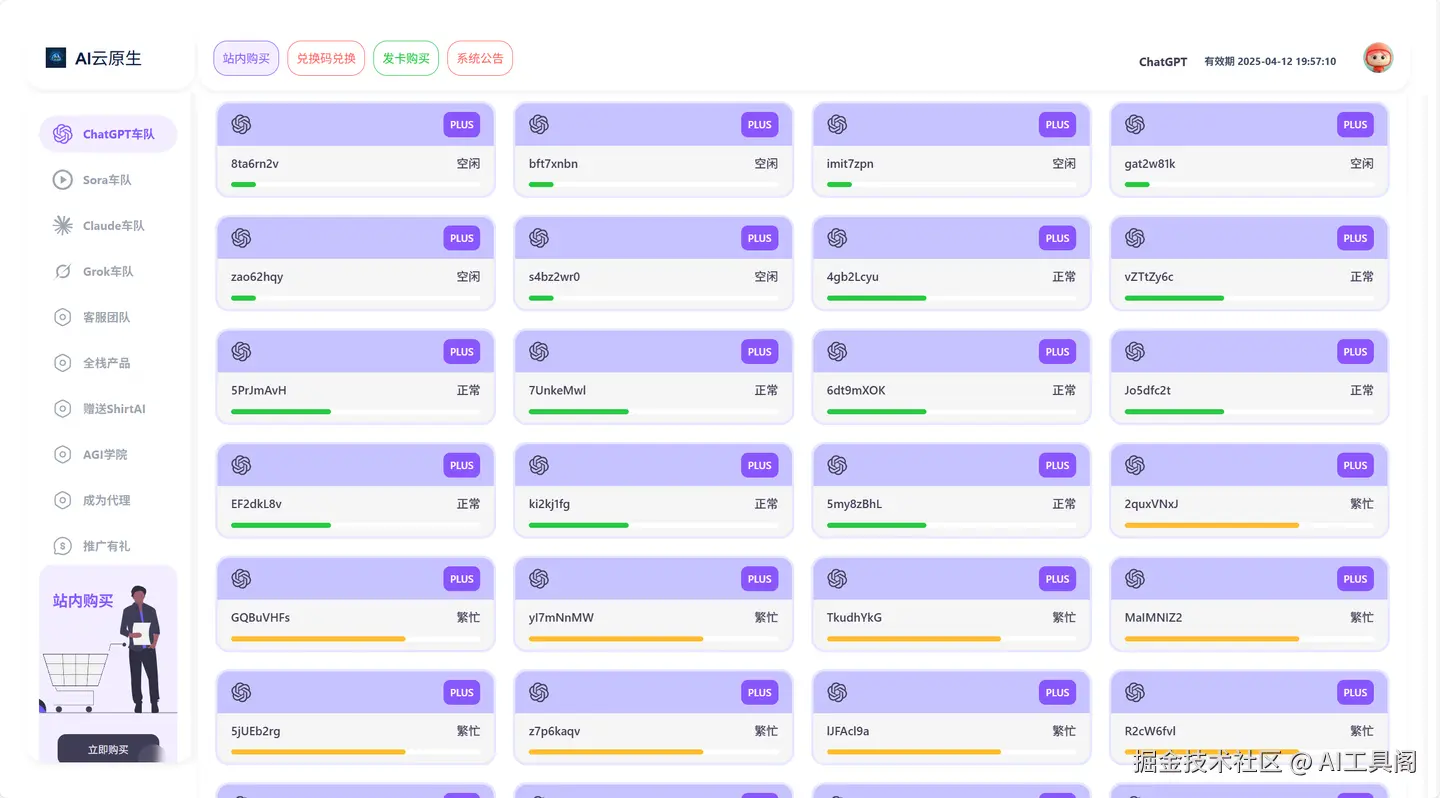Click the 站内购买 shopping cart illustration
1440x798 pixels.
pos(74,680)
